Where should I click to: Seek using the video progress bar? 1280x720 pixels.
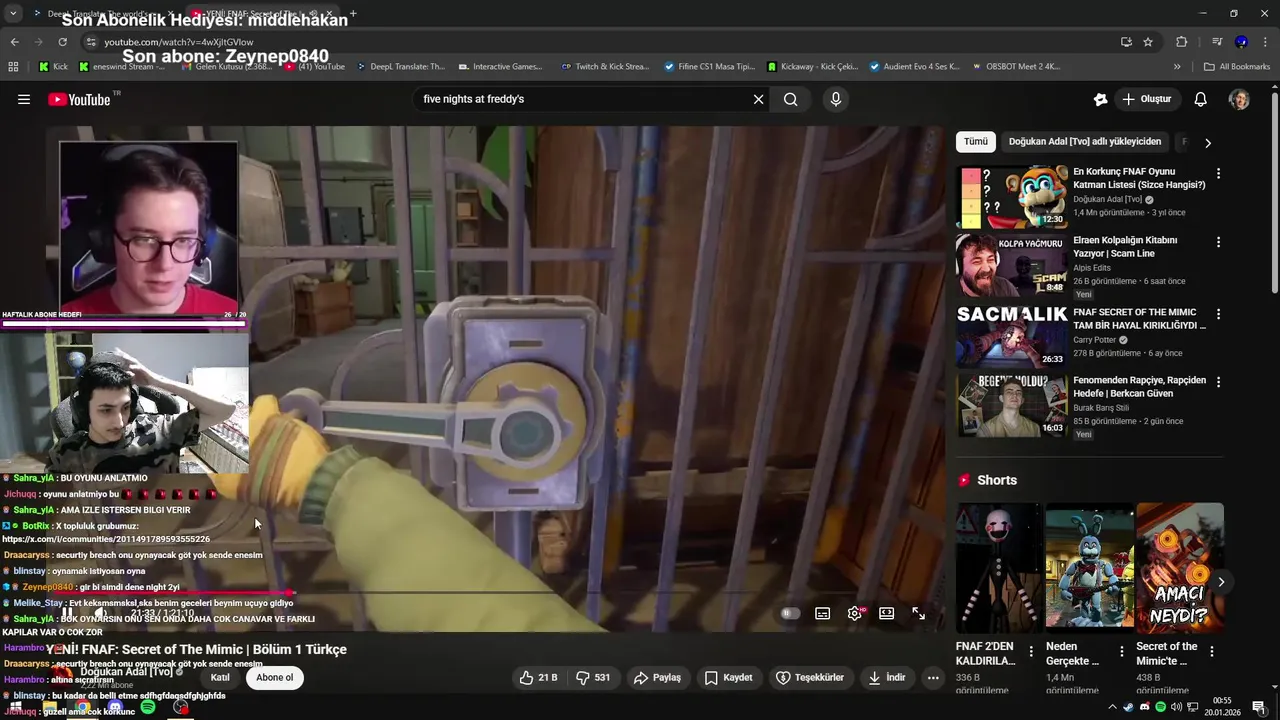point(497,593)
